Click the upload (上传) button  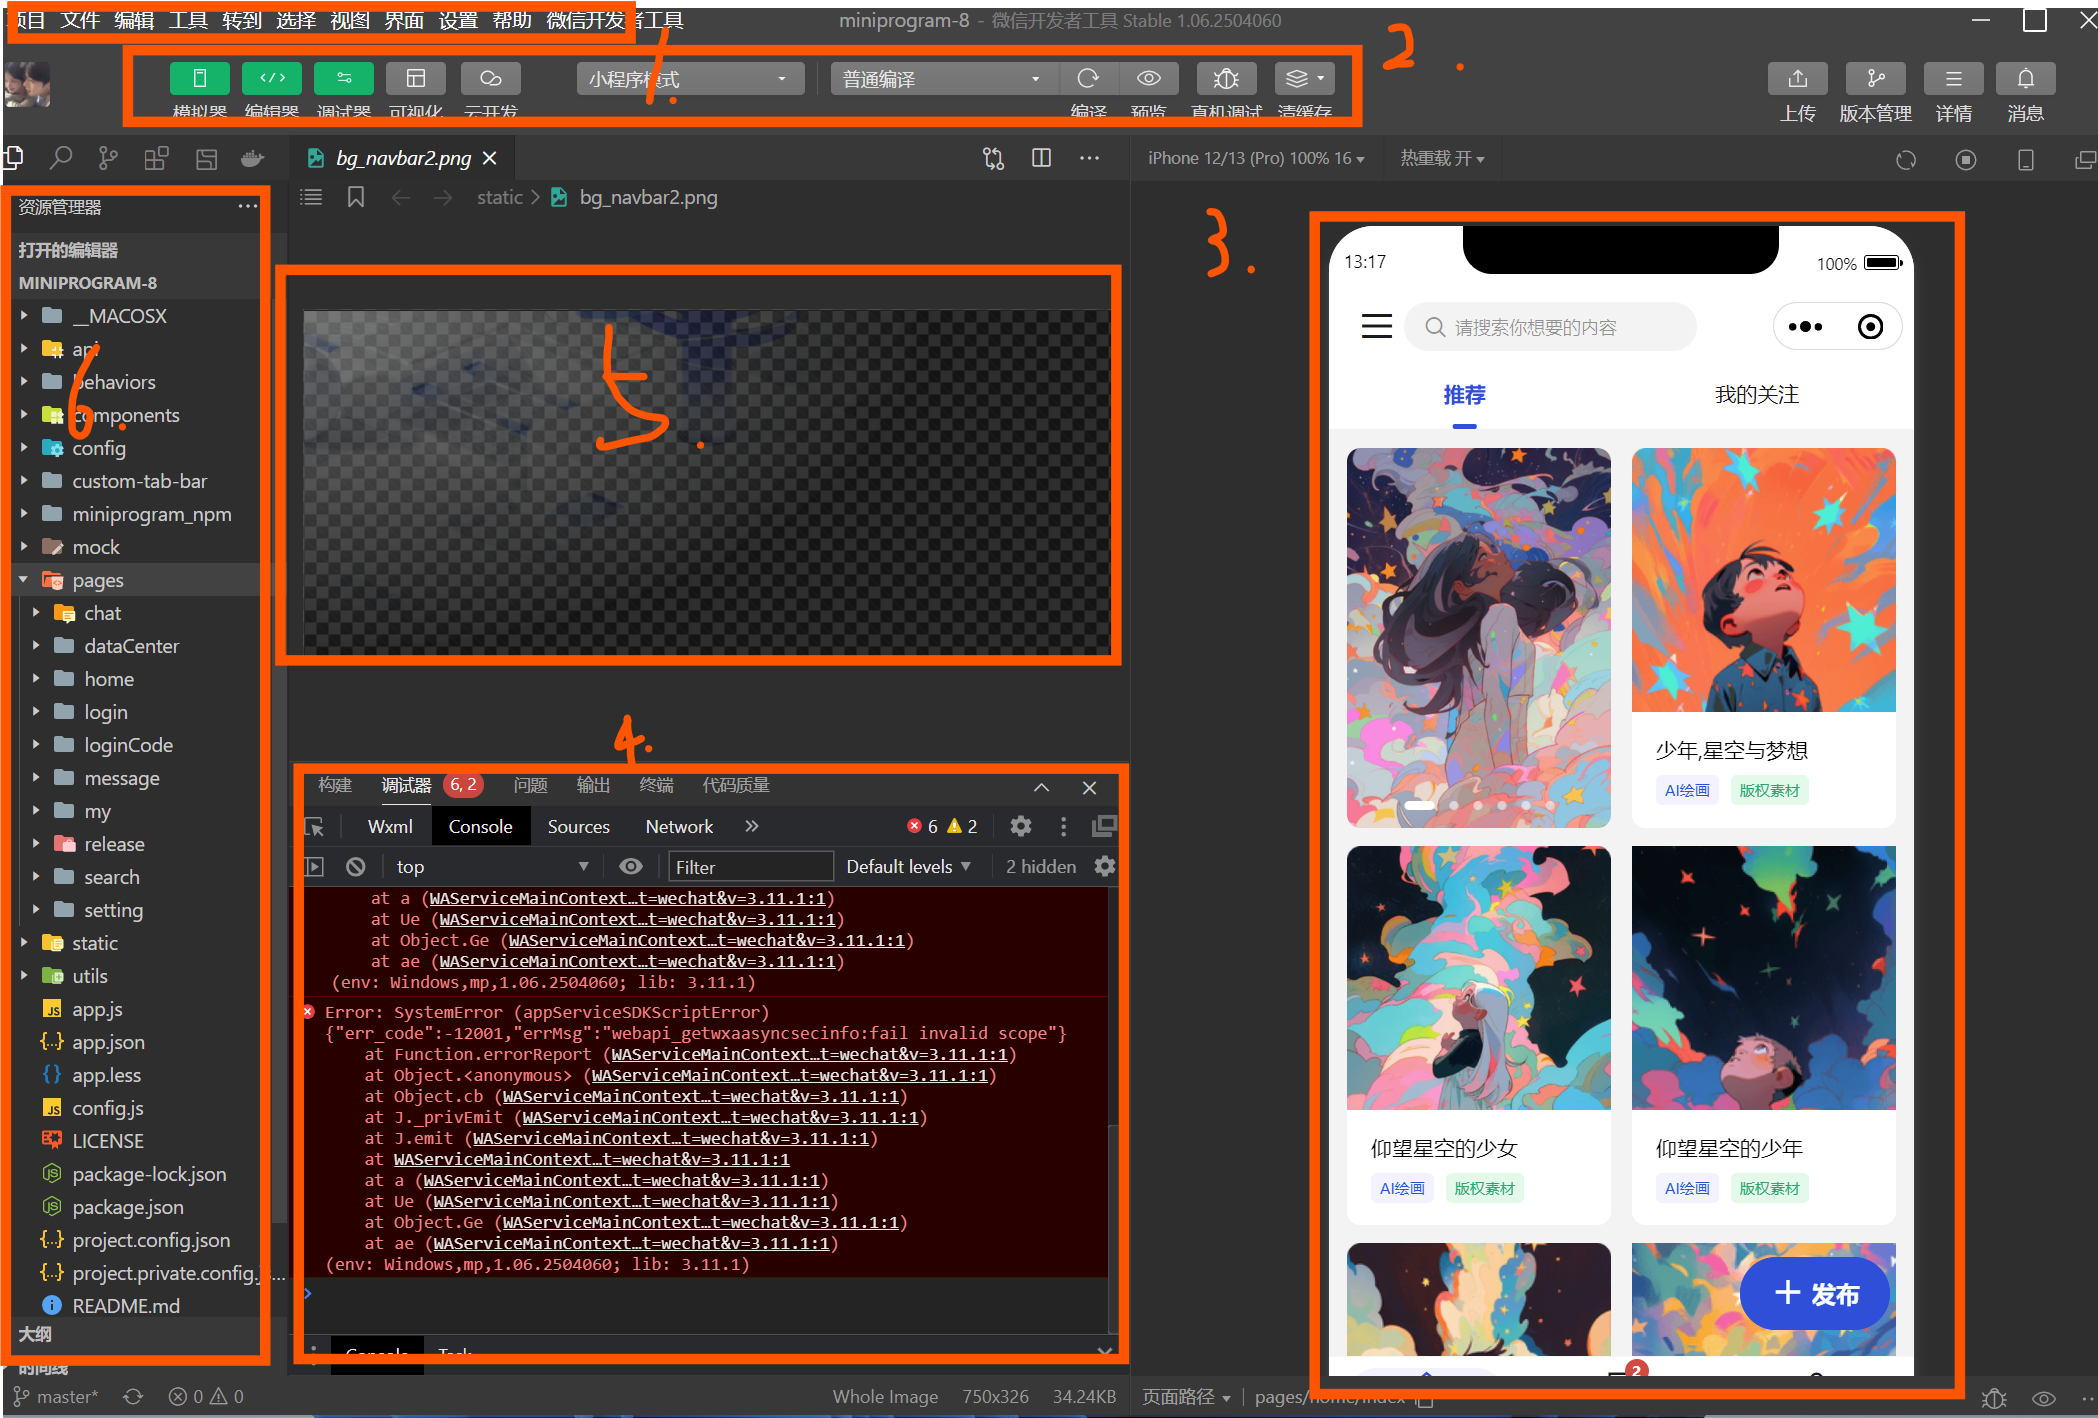pyautogui.click(x=1797, y=78)
